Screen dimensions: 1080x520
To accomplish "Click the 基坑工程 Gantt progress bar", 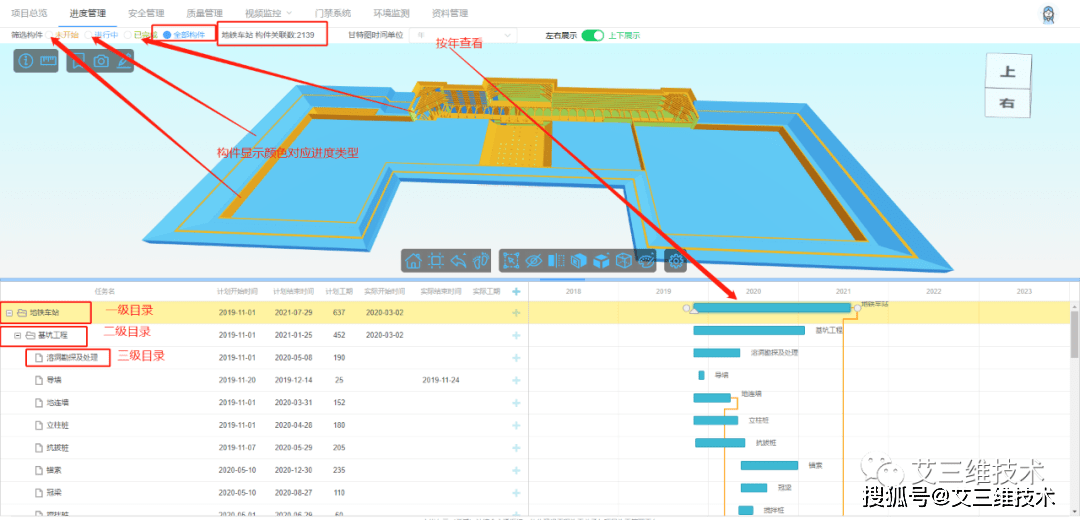I will [748, 330].
